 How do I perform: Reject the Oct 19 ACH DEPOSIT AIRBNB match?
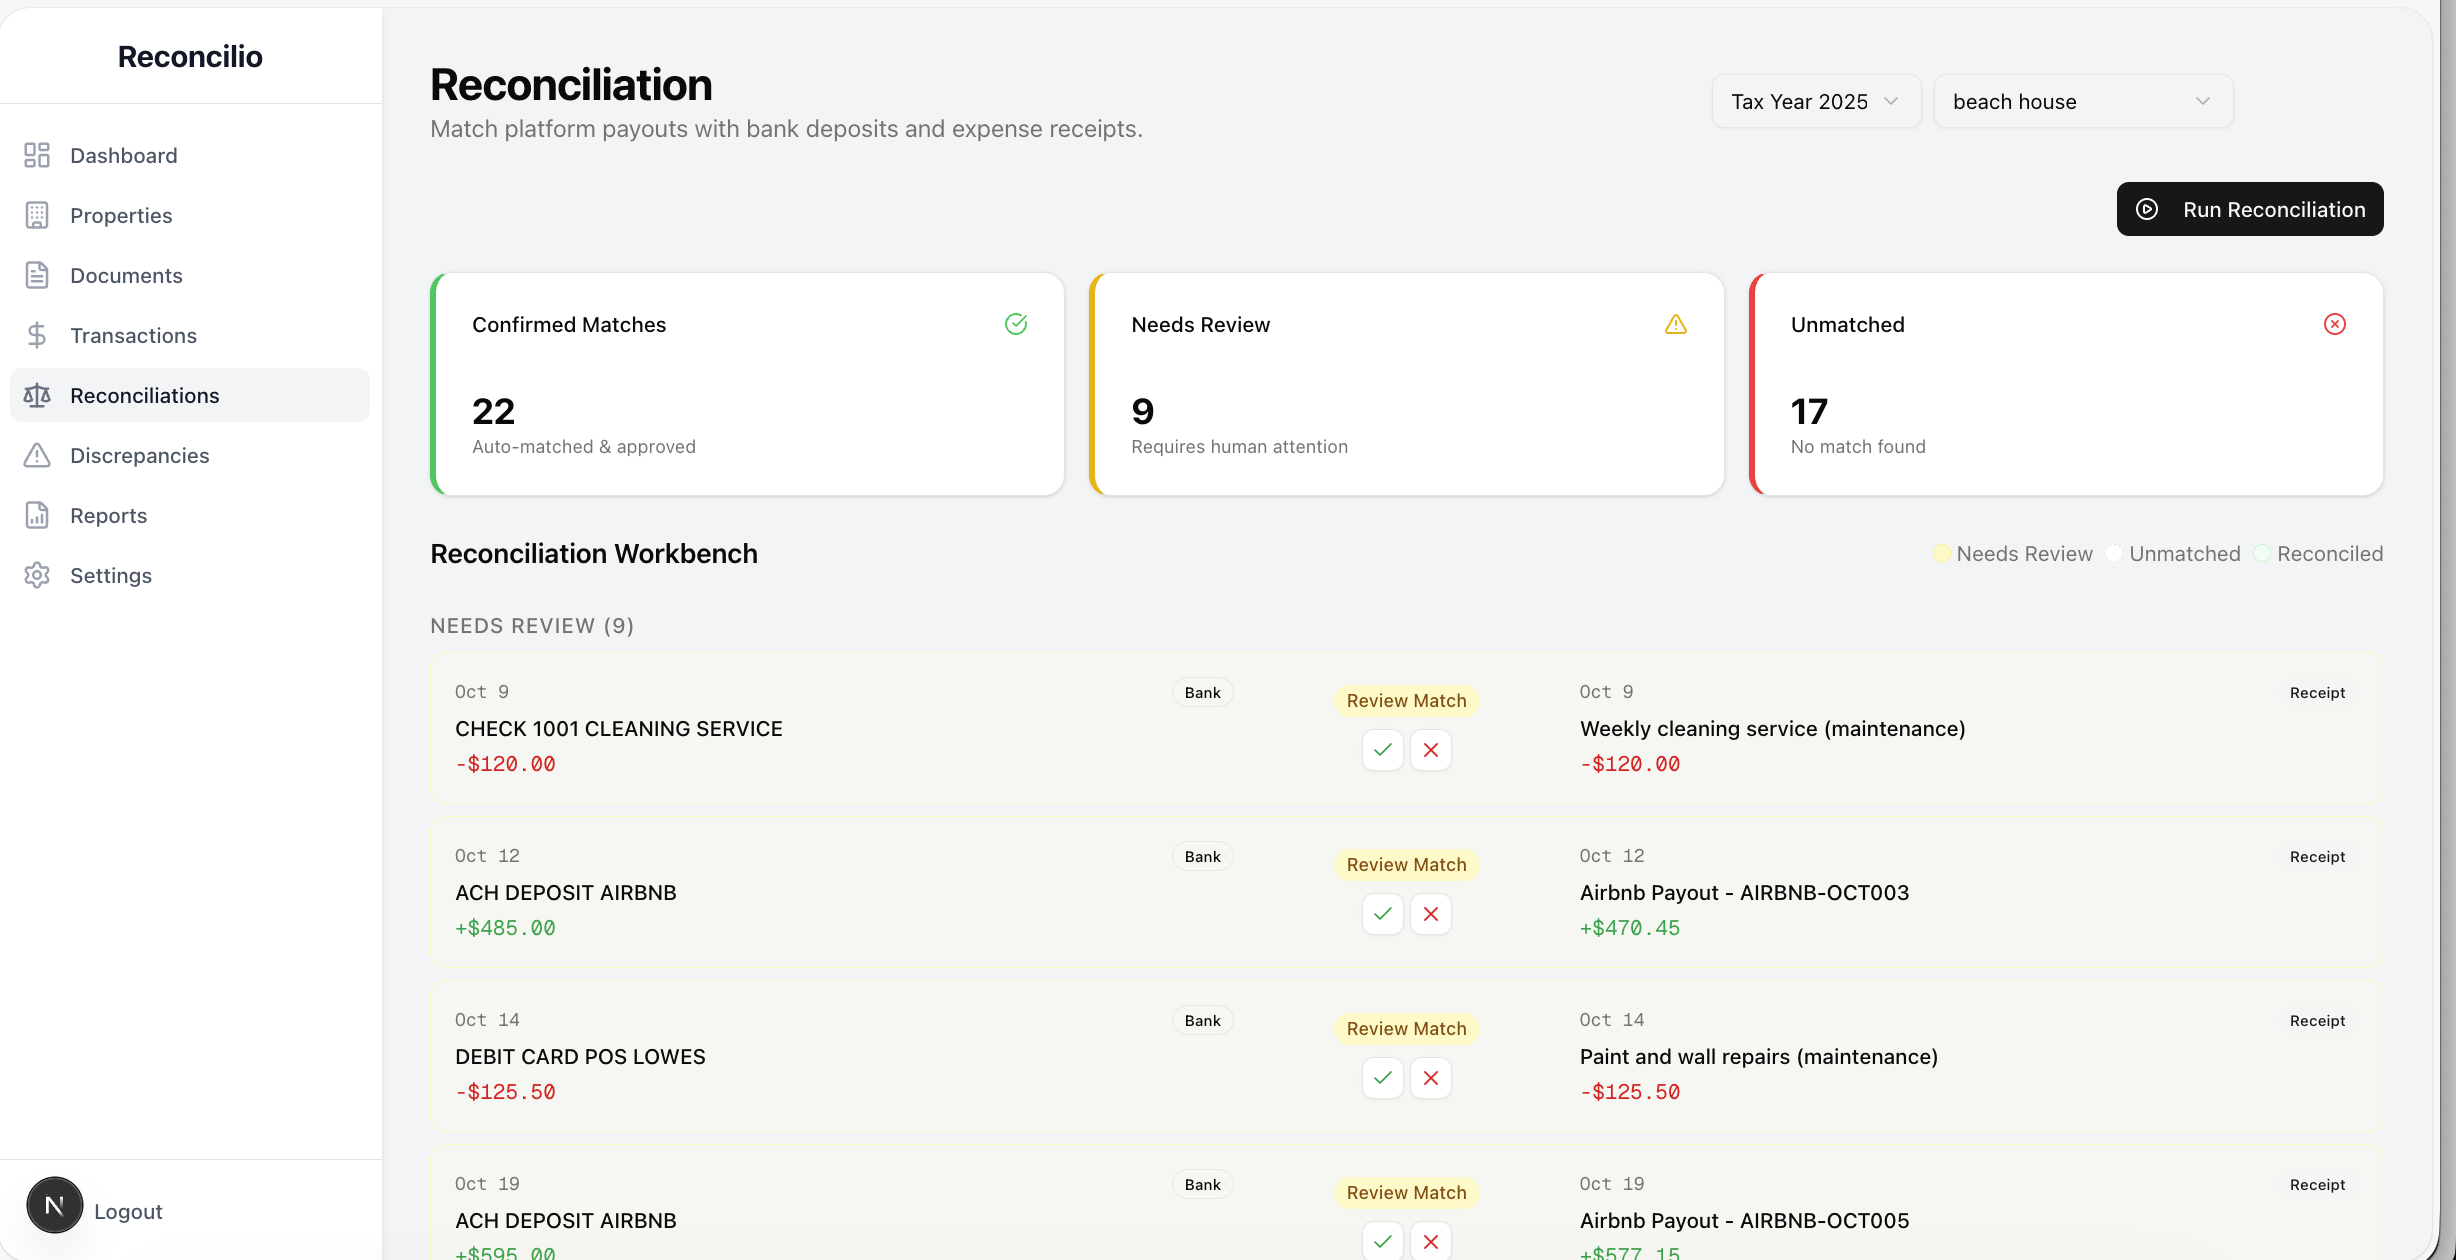tap(1431, 1241)
